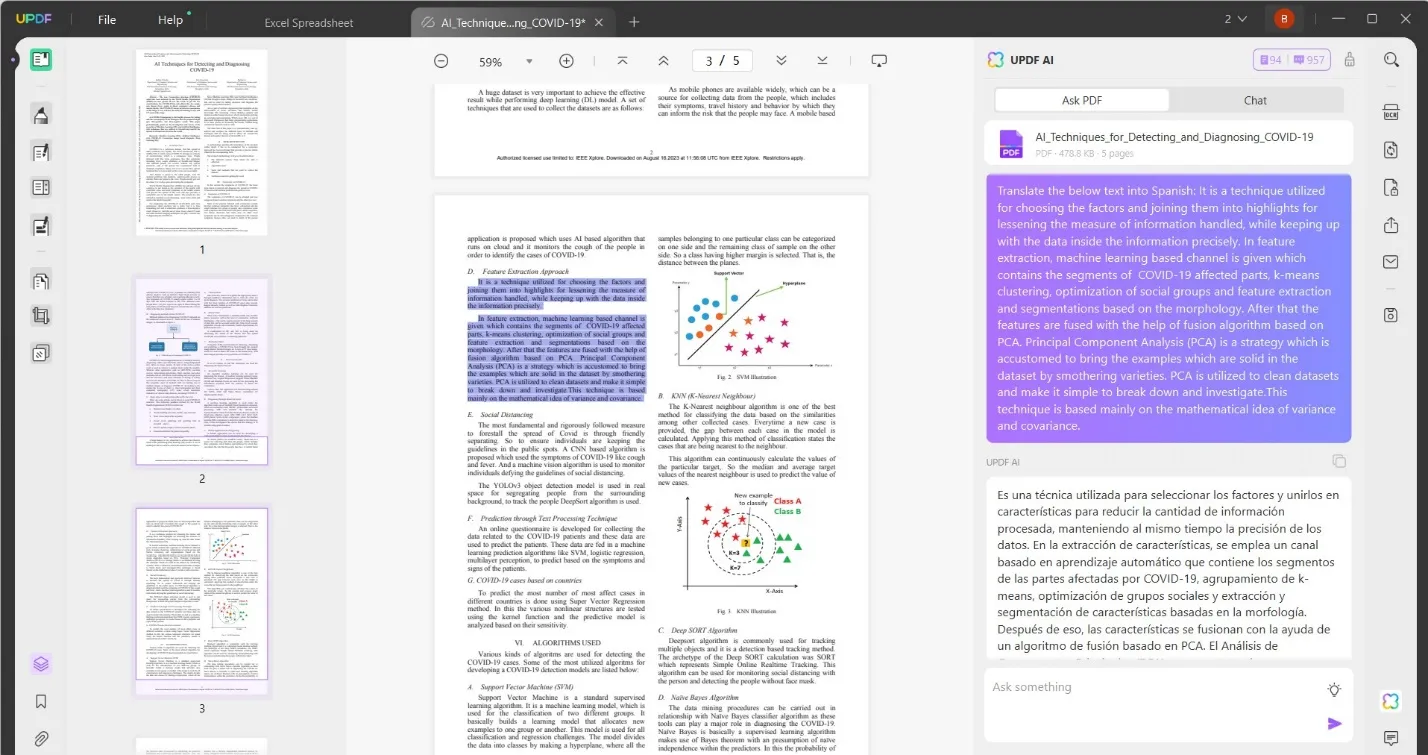Switch to the Ask PDF tab
The width and height of the screenshot is (1428, 755).
coord(1082,100)
